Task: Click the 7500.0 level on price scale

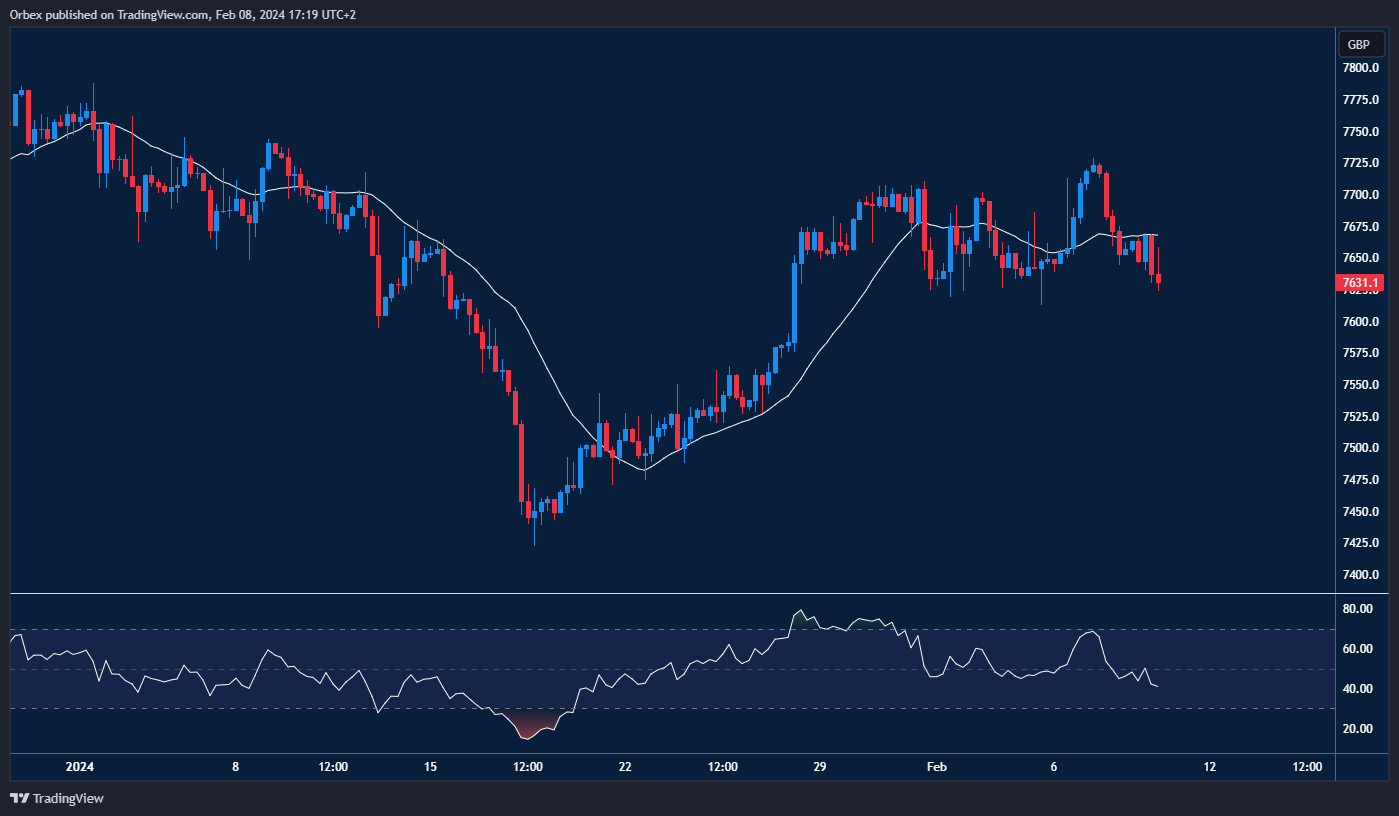Action: 1361,448
